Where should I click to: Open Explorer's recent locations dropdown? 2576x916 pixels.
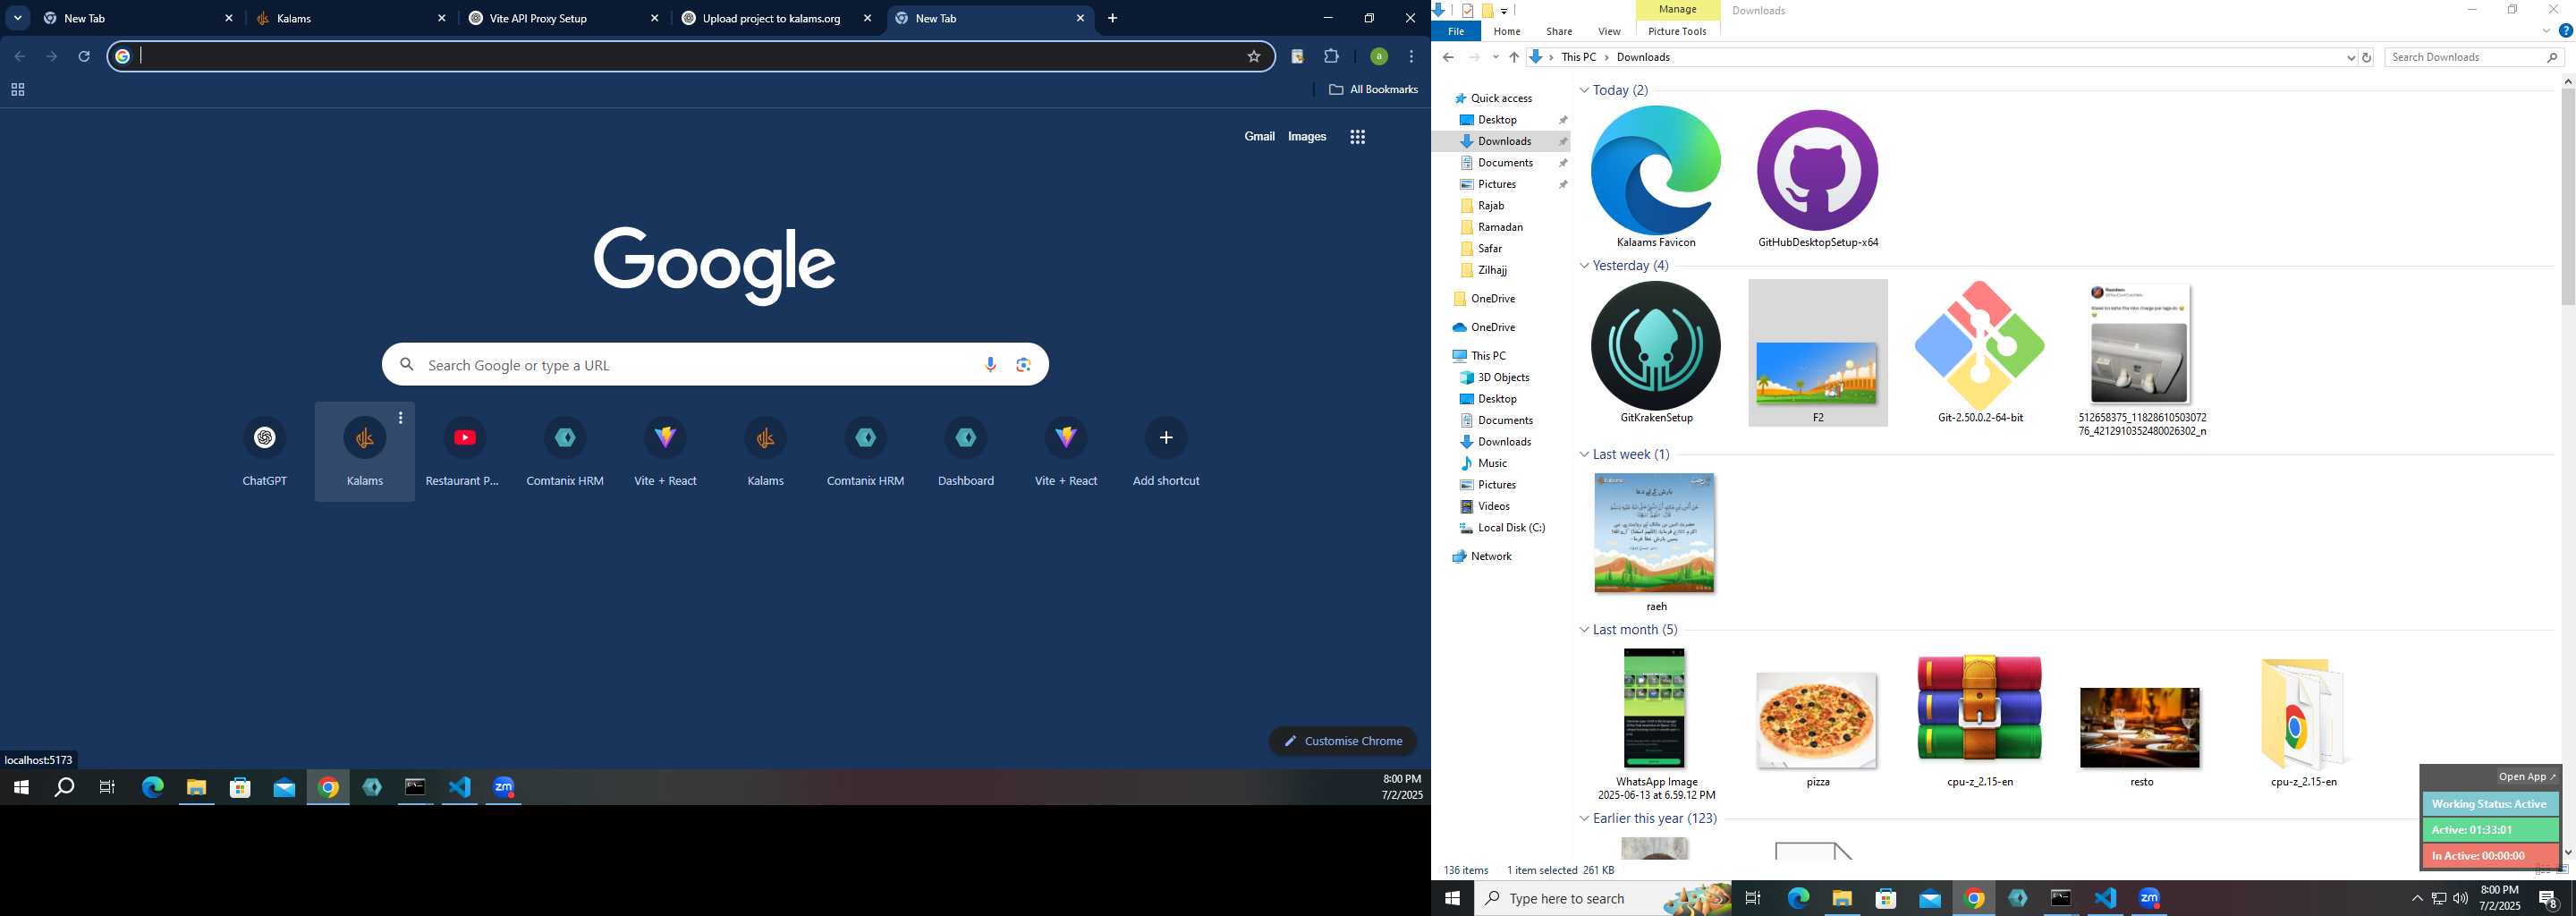1495,57
